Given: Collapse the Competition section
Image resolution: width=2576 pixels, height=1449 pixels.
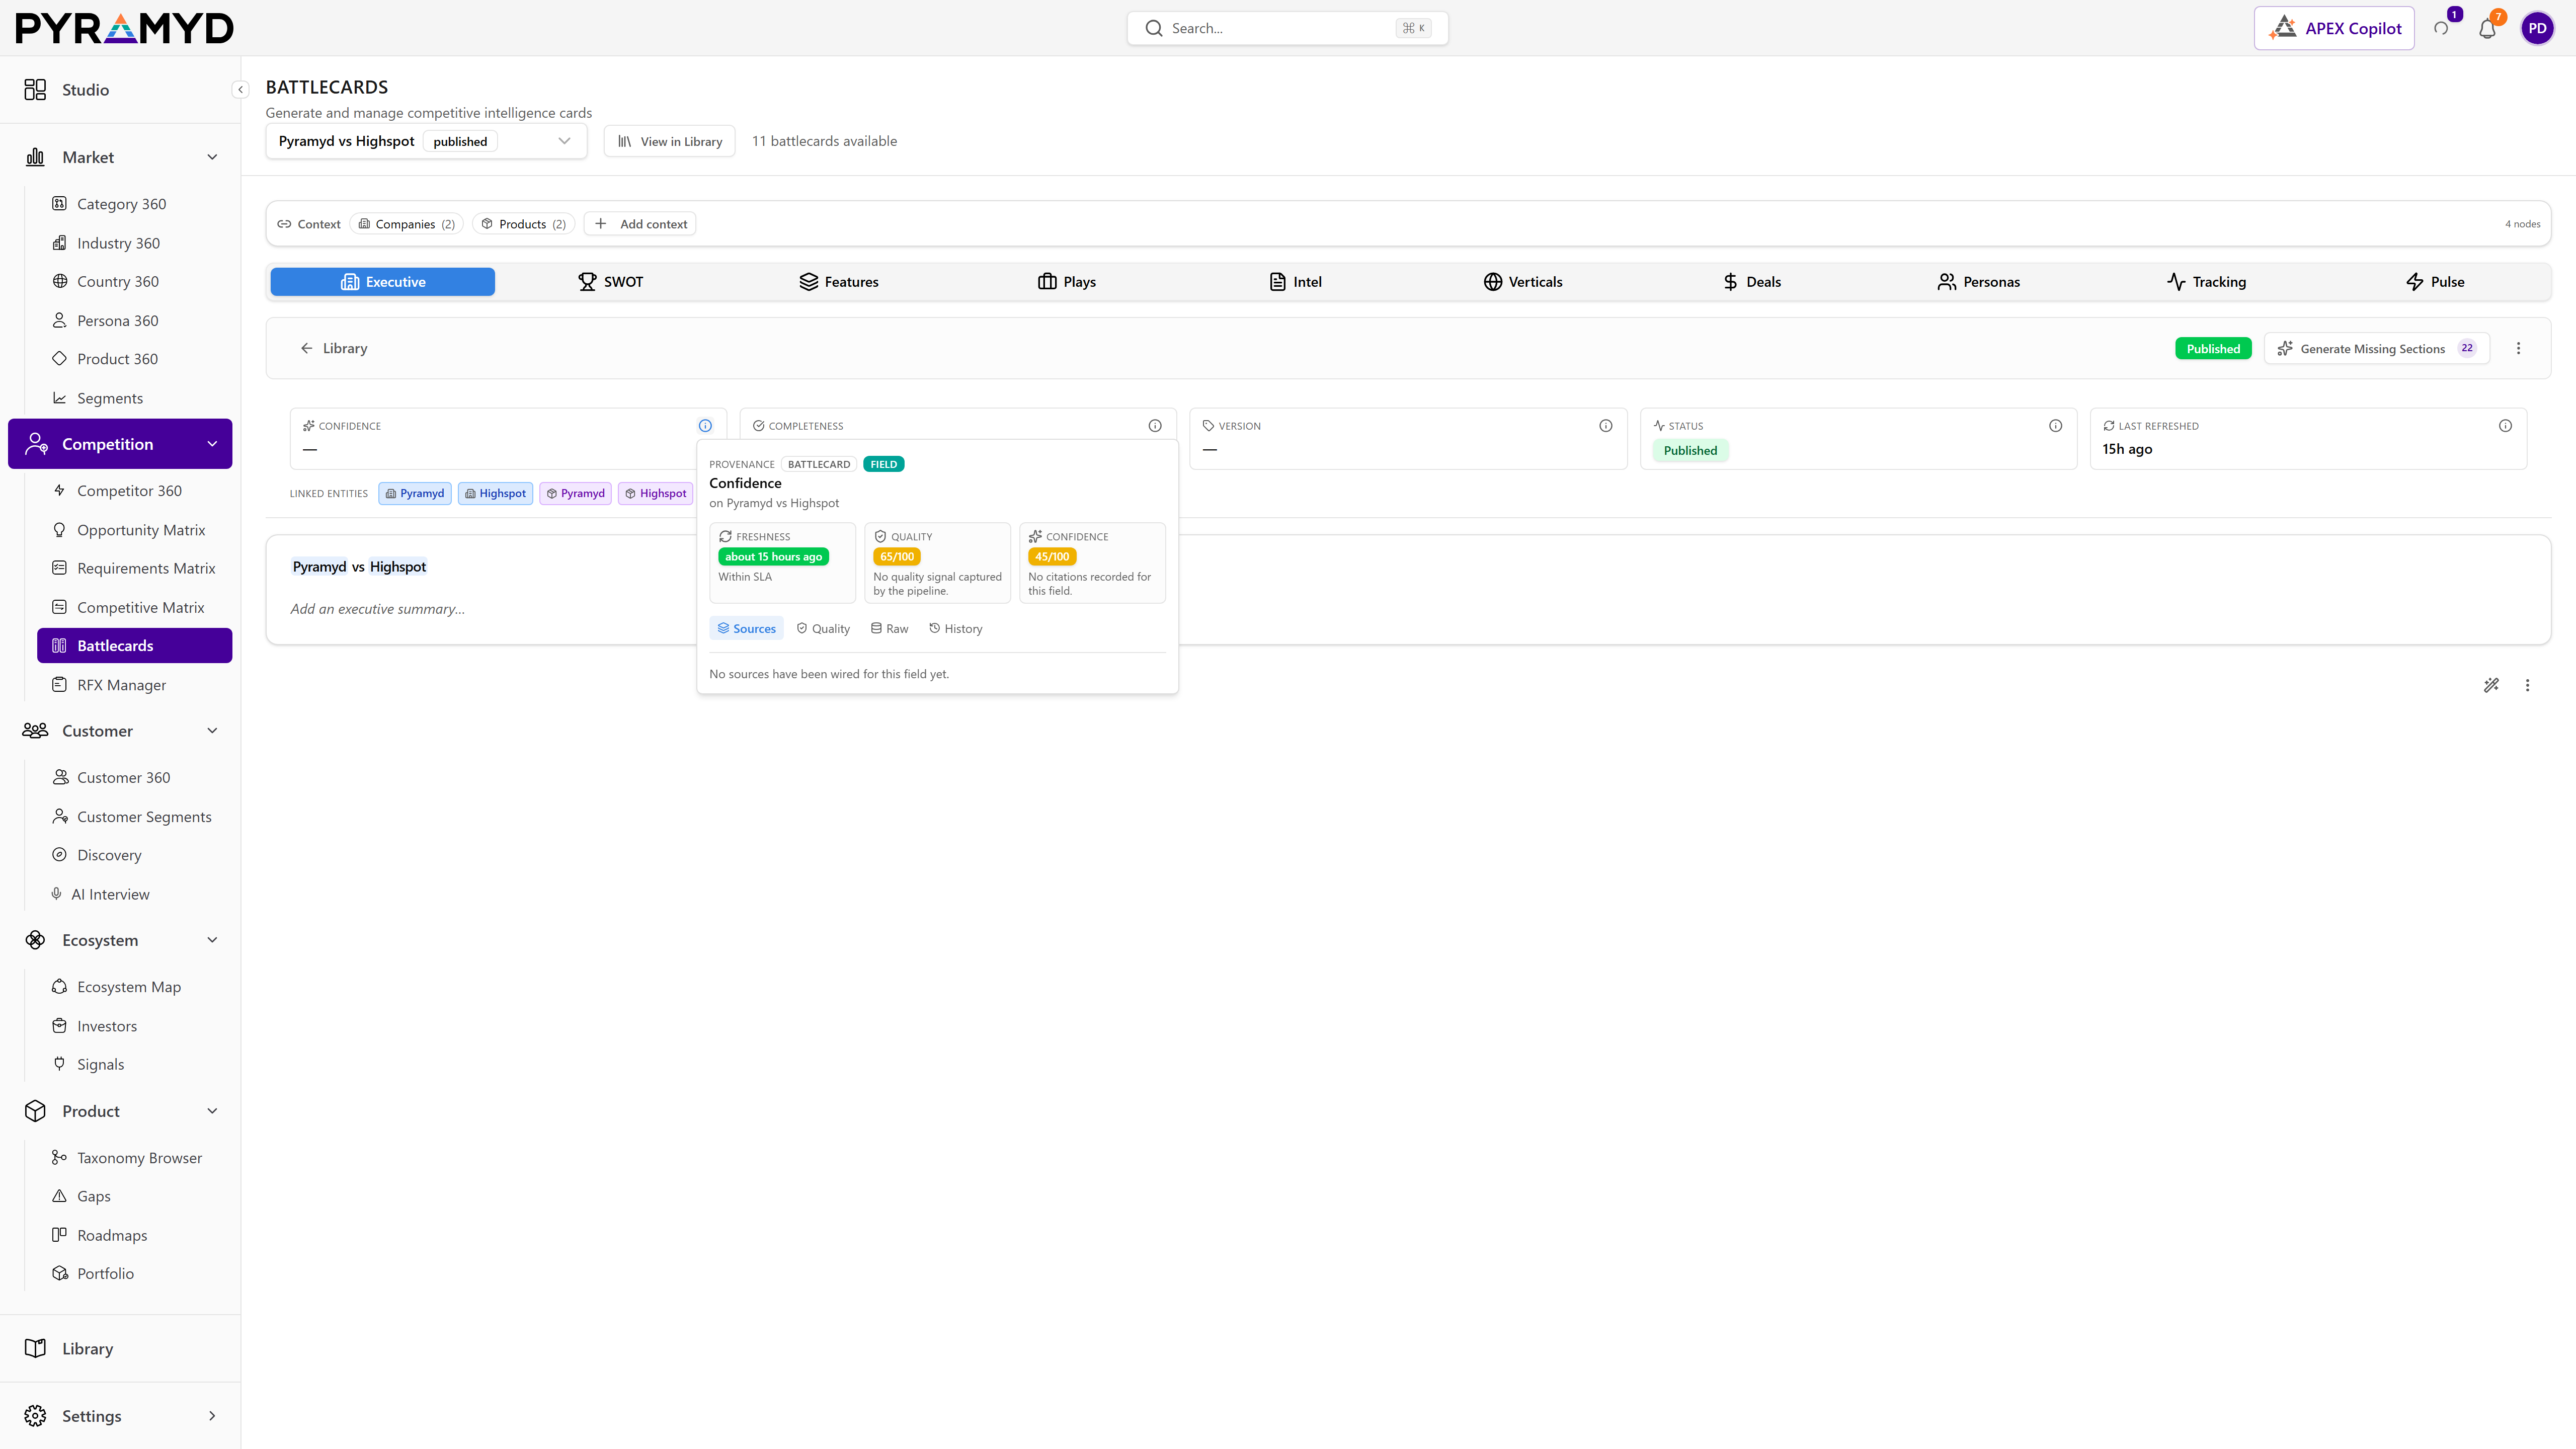Looking at the screenshot, I should pos(212,444).
